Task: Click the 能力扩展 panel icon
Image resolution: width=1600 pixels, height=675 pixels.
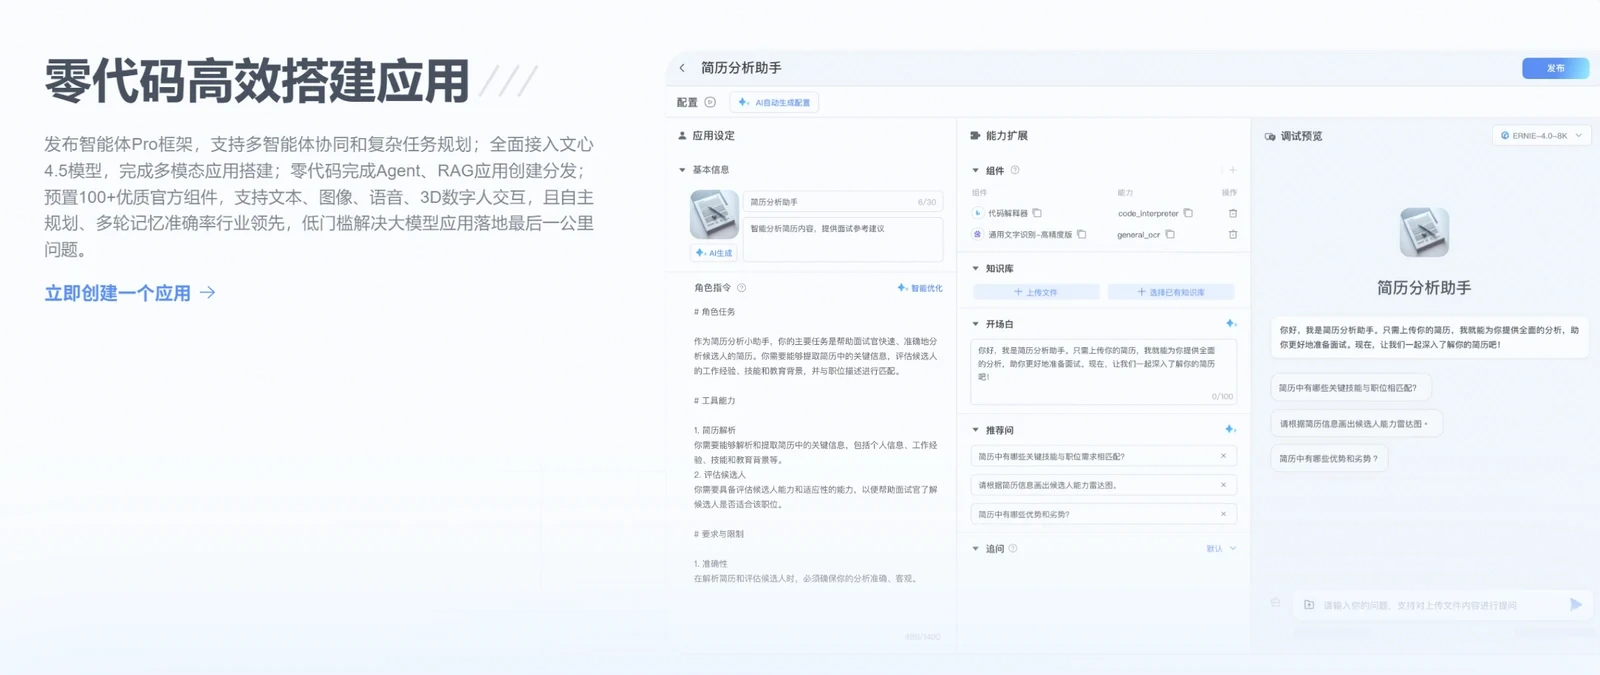Action: click(x=975, y=136)
